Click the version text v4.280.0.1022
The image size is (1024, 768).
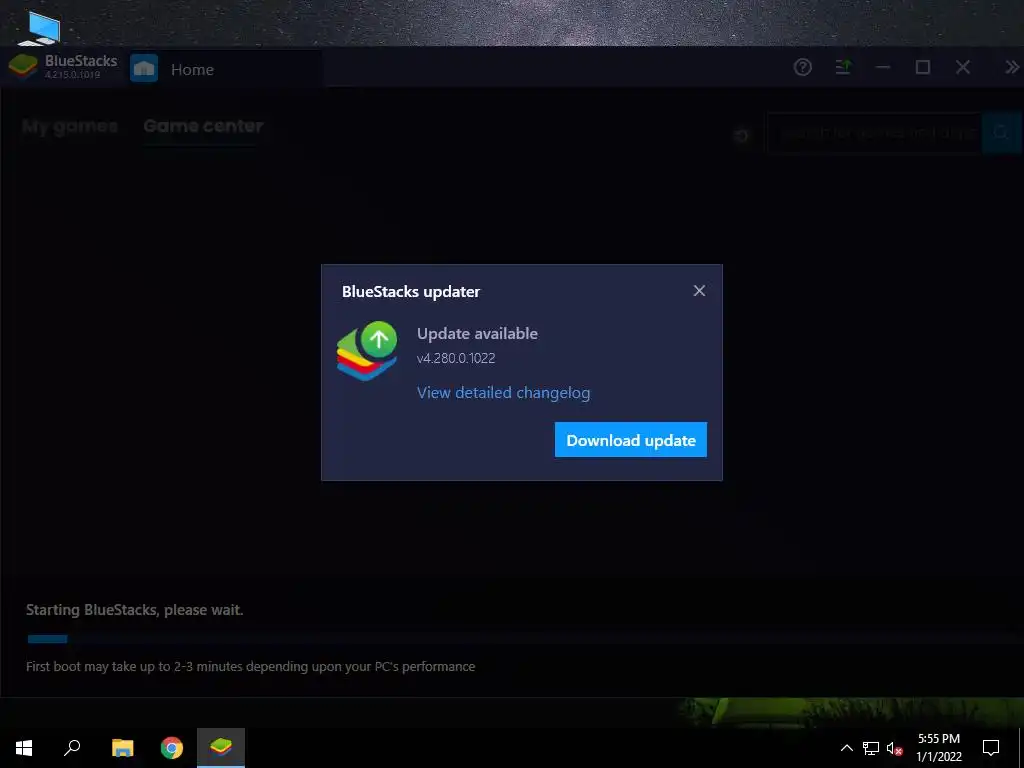(x=456, y=358)
